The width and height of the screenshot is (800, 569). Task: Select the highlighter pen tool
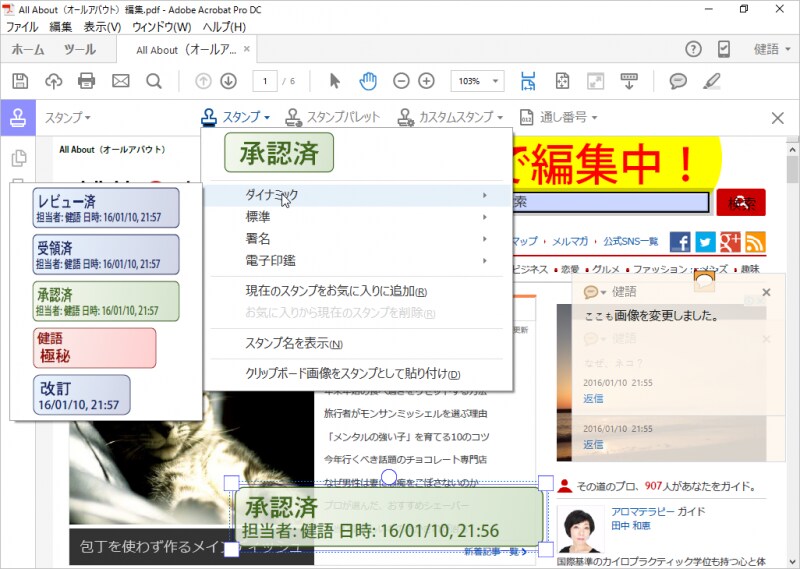point(712,81)
